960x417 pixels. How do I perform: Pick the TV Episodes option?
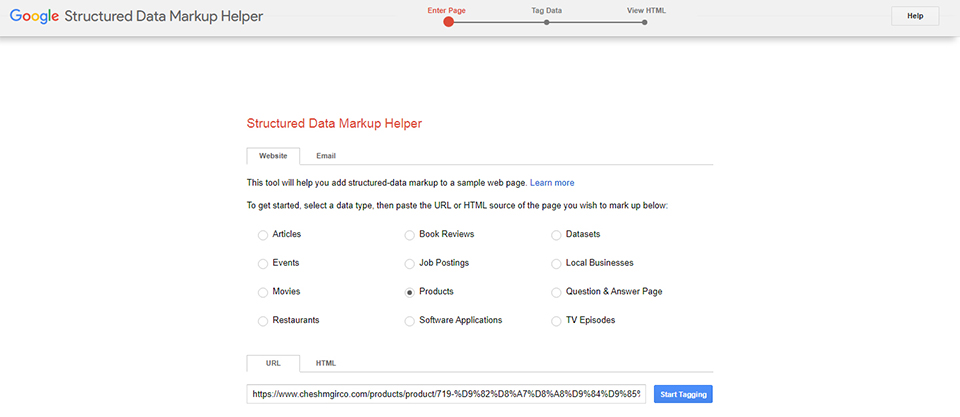556,321
